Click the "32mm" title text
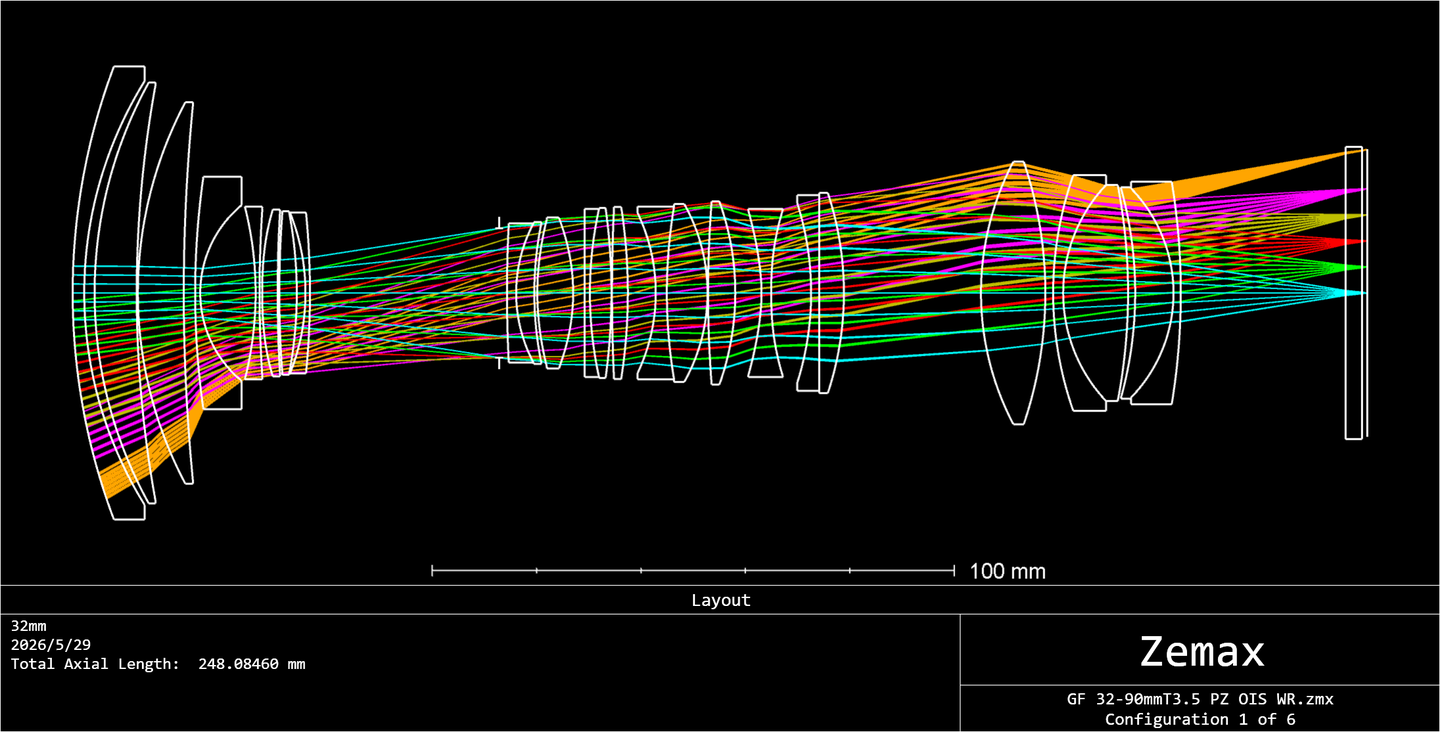 (x=28, y=626)
